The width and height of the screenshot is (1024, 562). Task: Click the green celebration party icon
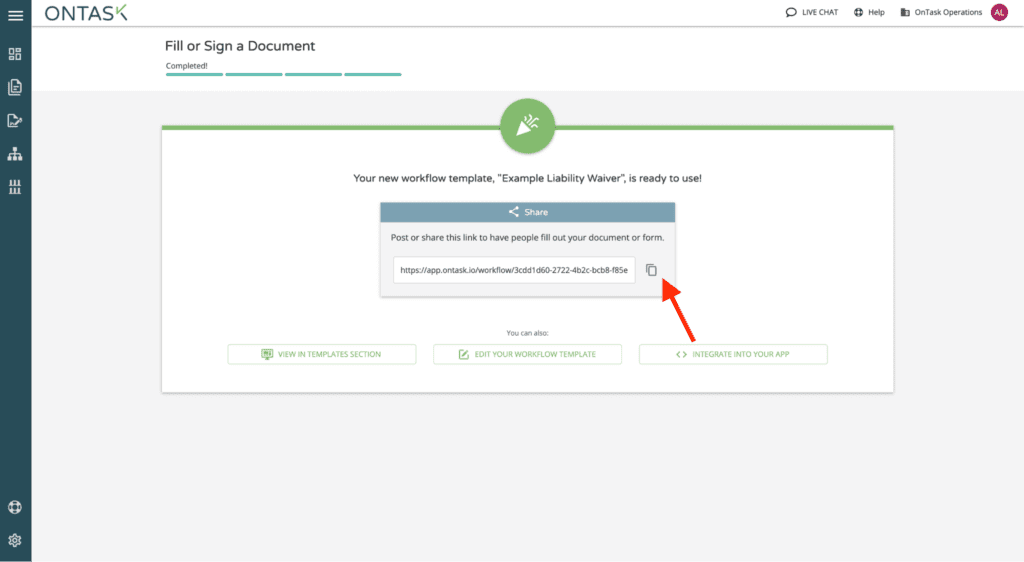(528, 126)
